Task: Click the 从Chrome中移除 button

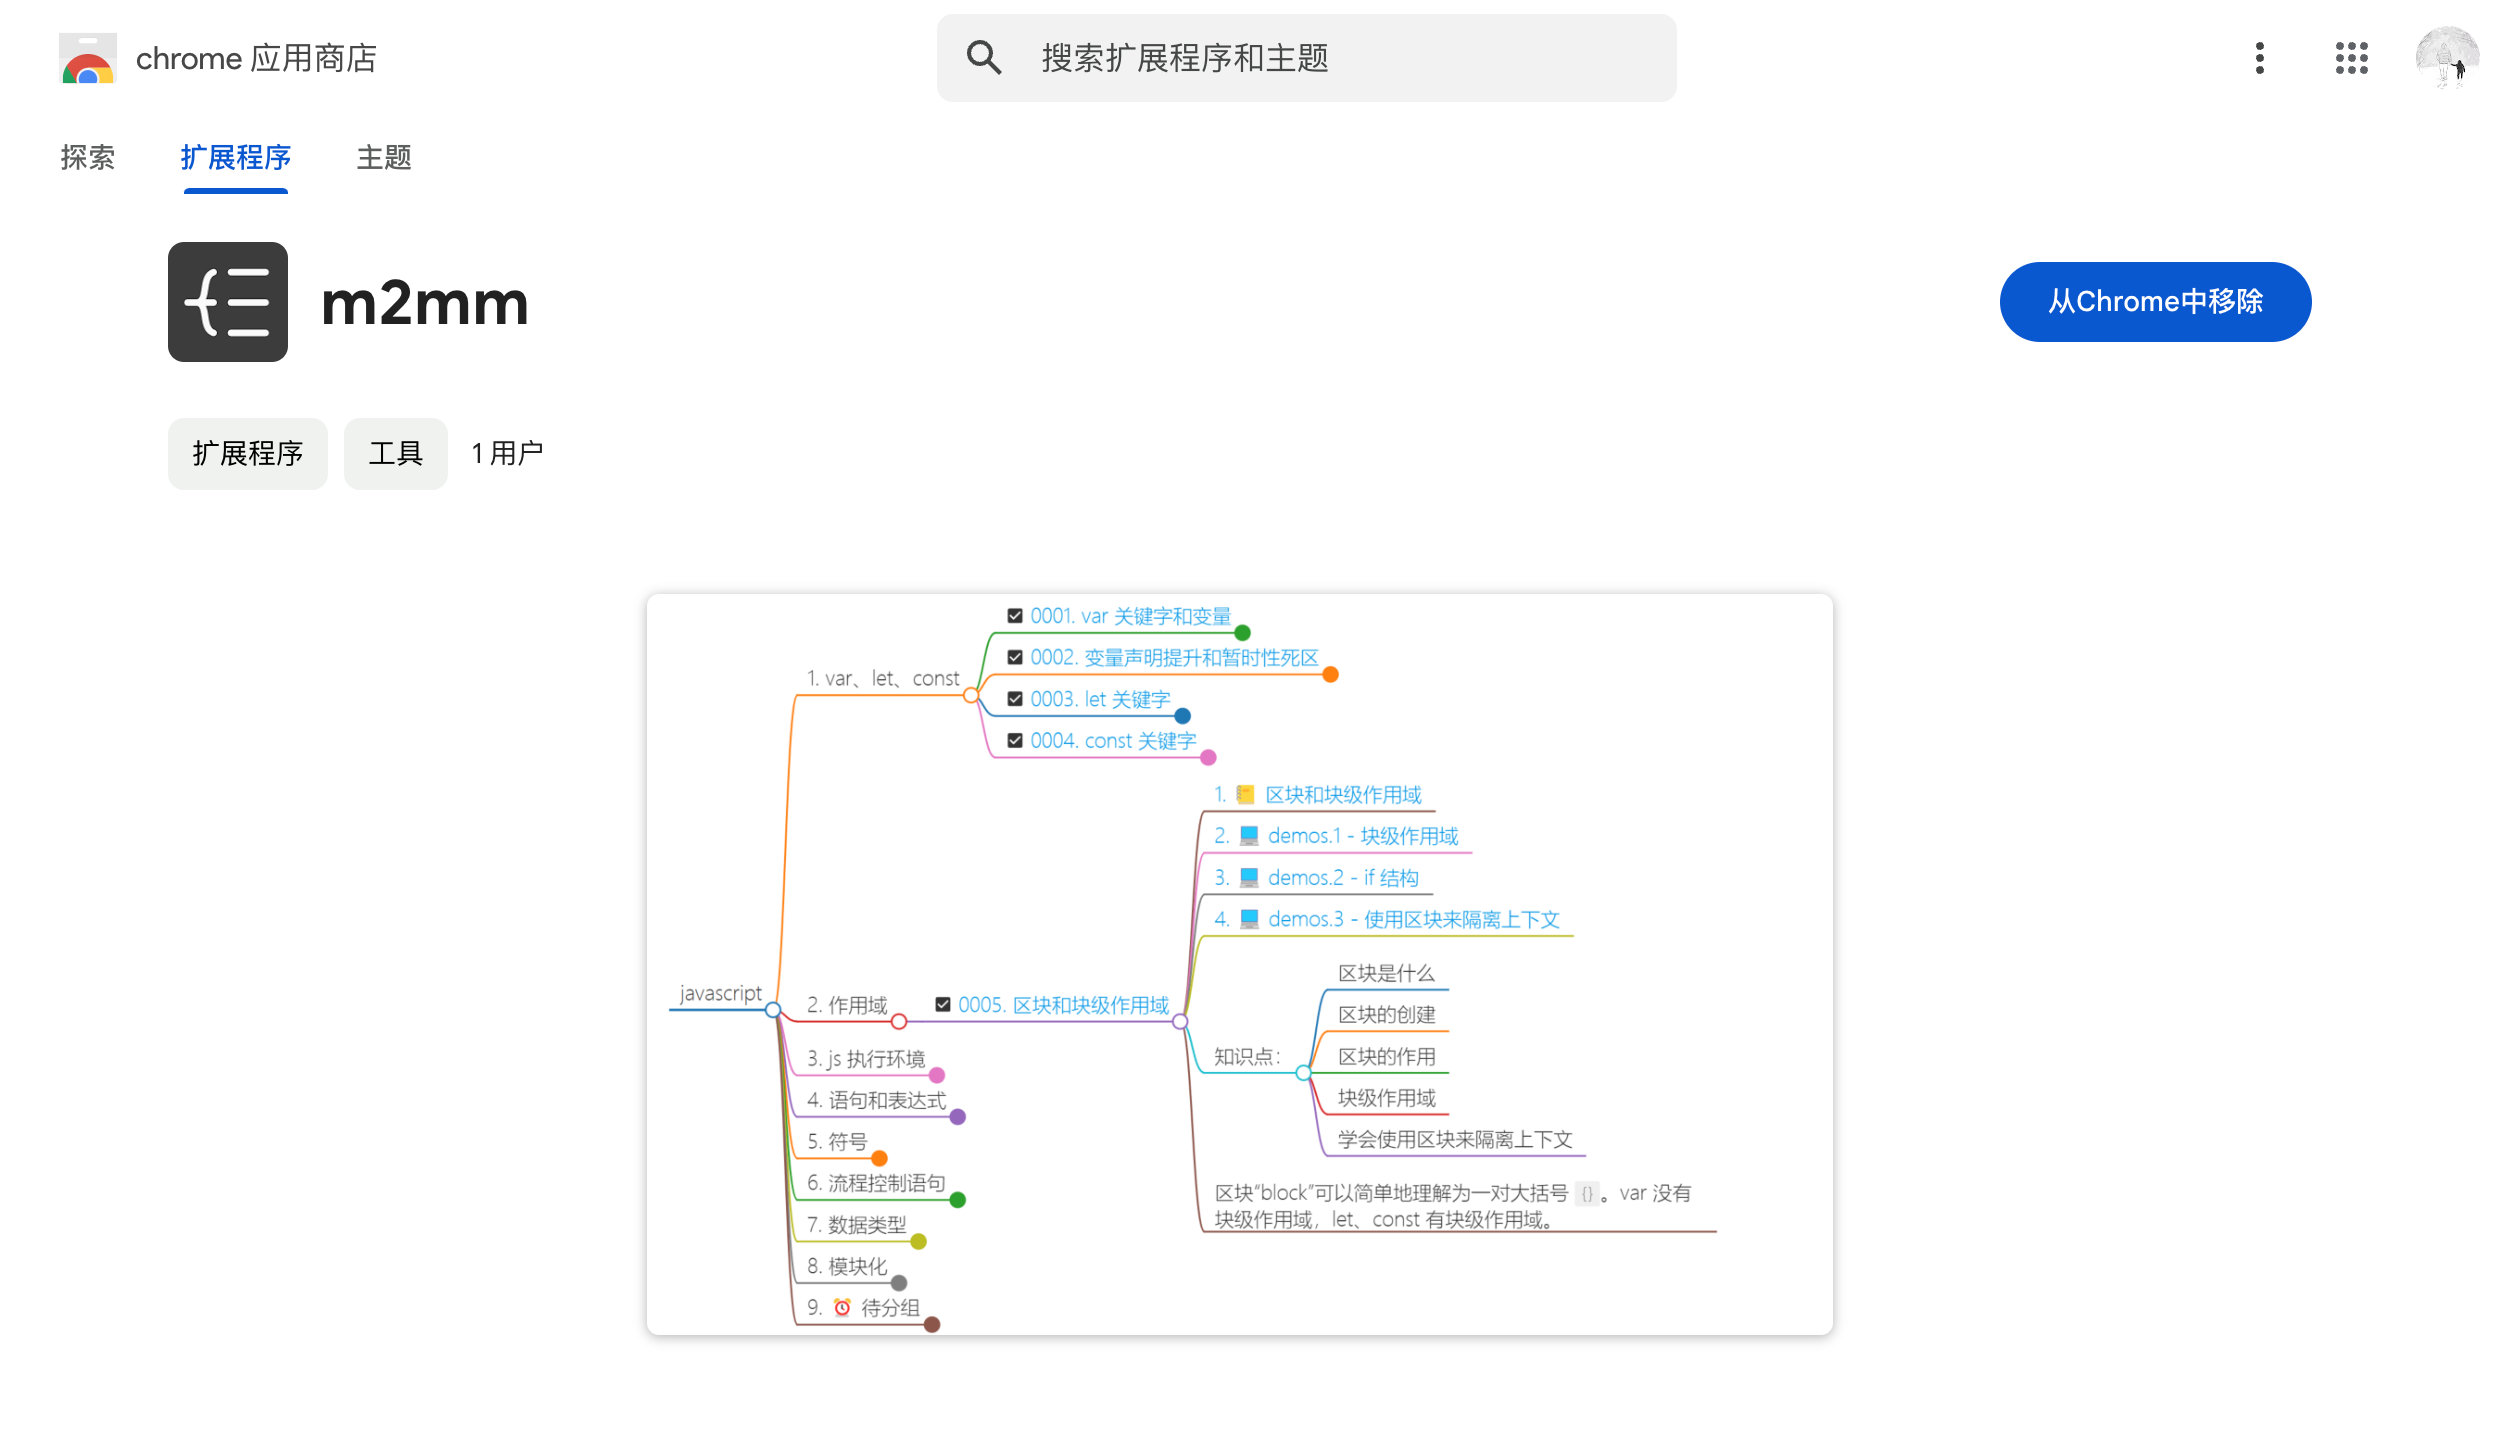Action: pos(2154,302)
